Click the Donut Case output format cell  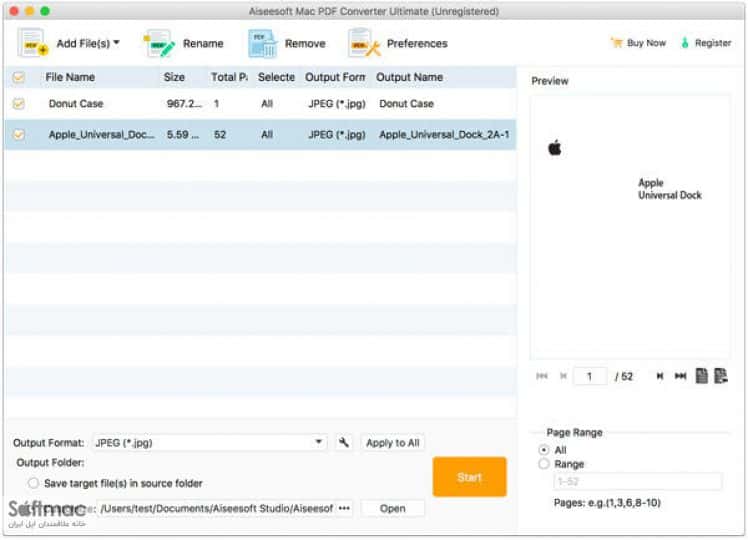click(x=337, y=104)
